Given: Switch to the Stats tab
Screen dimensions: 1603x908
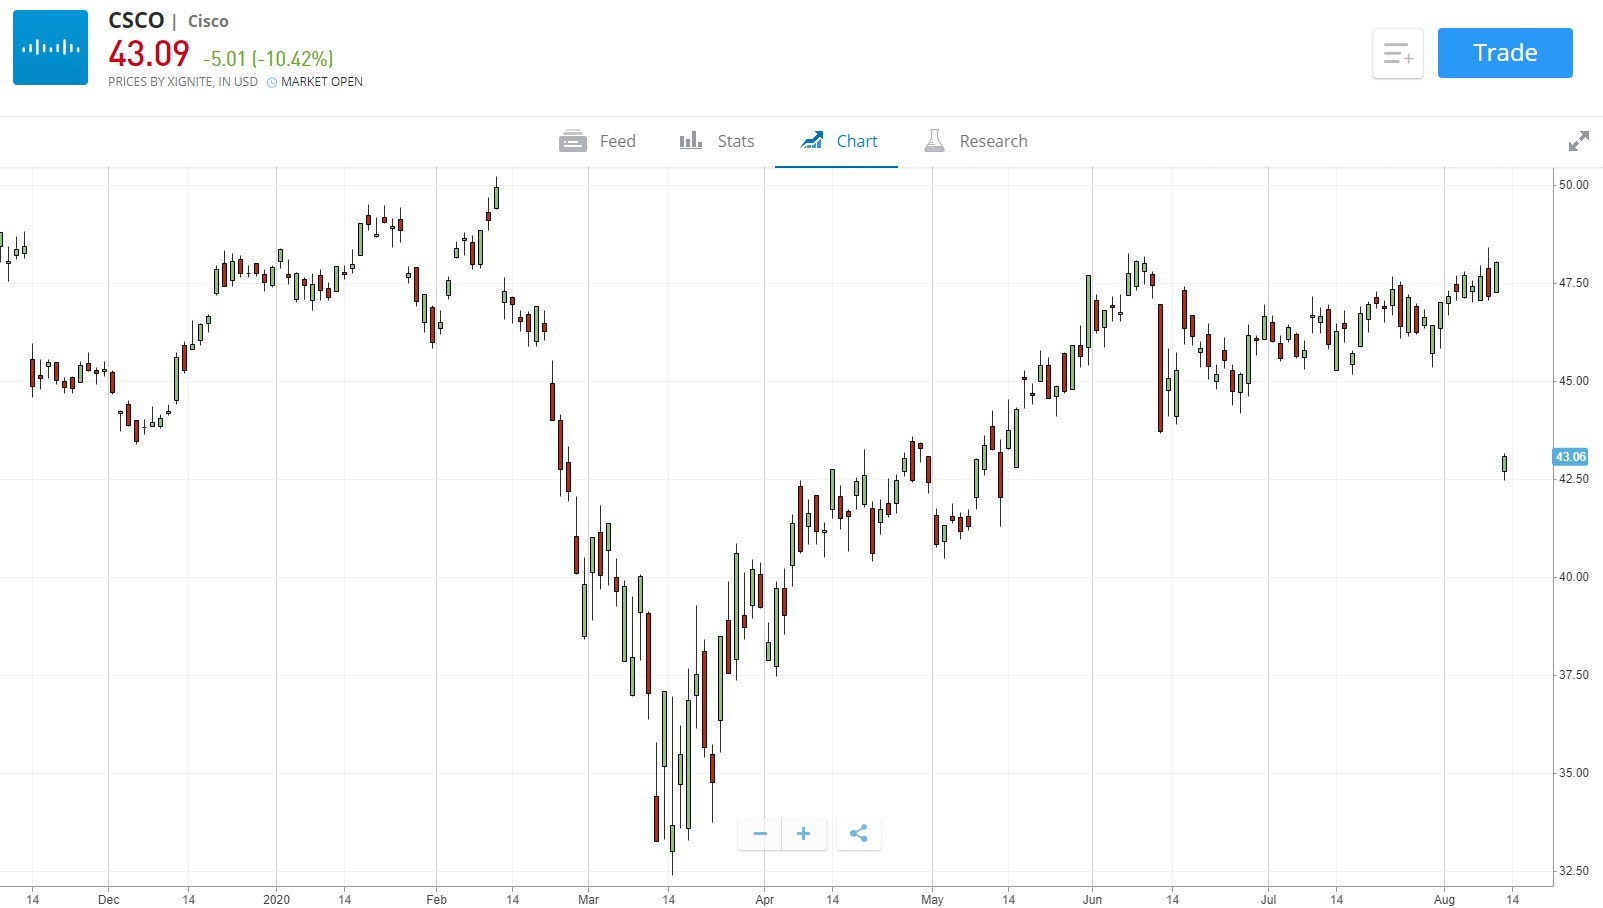Looking at the screenshot, I should (x=735, y=141).
